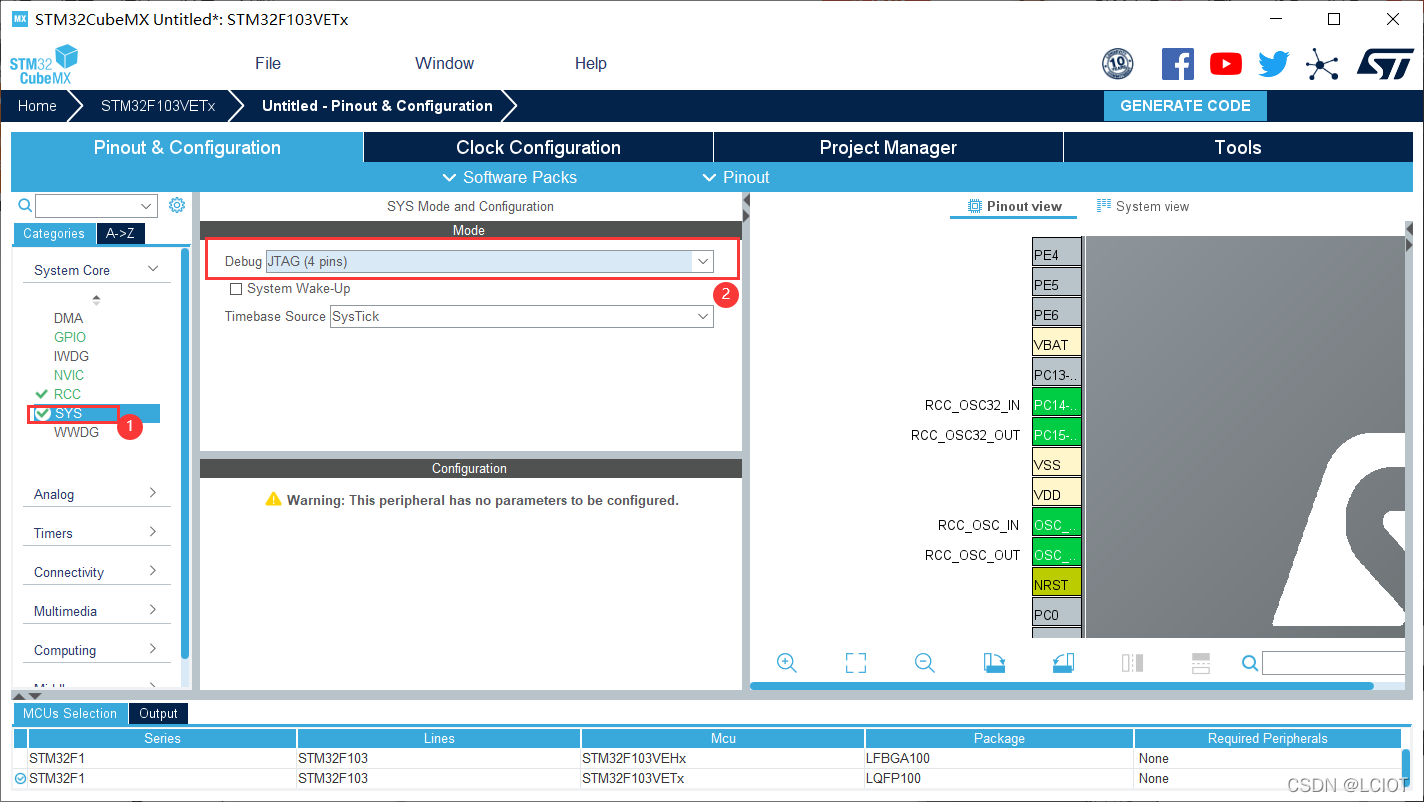Select DMA in System Core list
The image size is (1424, 802).
(69, 318)
